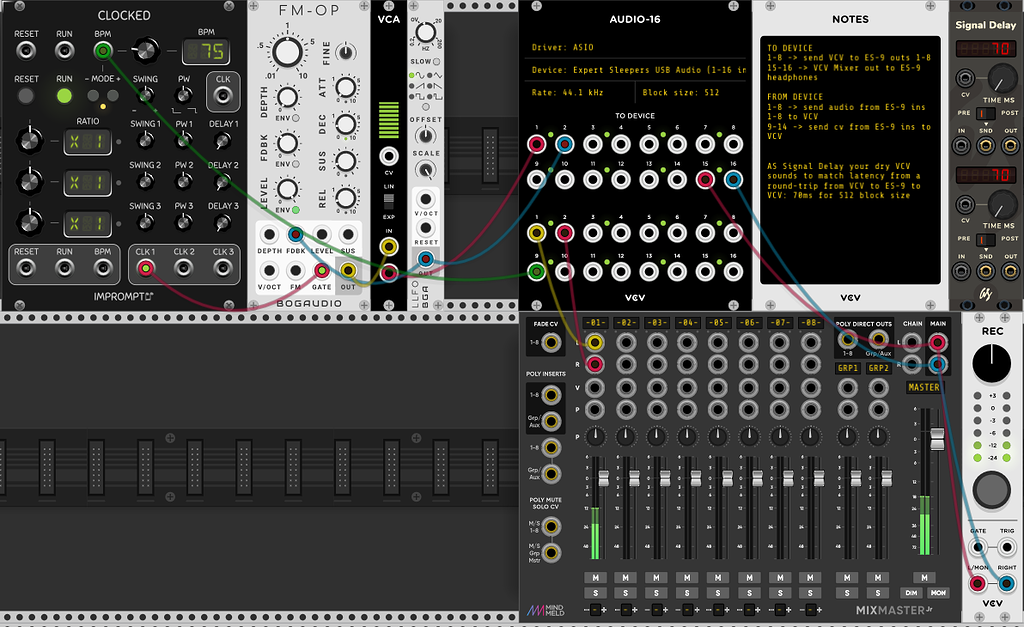The height and width of the screenshot is (627, 1024).
Task: Click the PW 3 knob on Clocked
Action: coord(184,222)
